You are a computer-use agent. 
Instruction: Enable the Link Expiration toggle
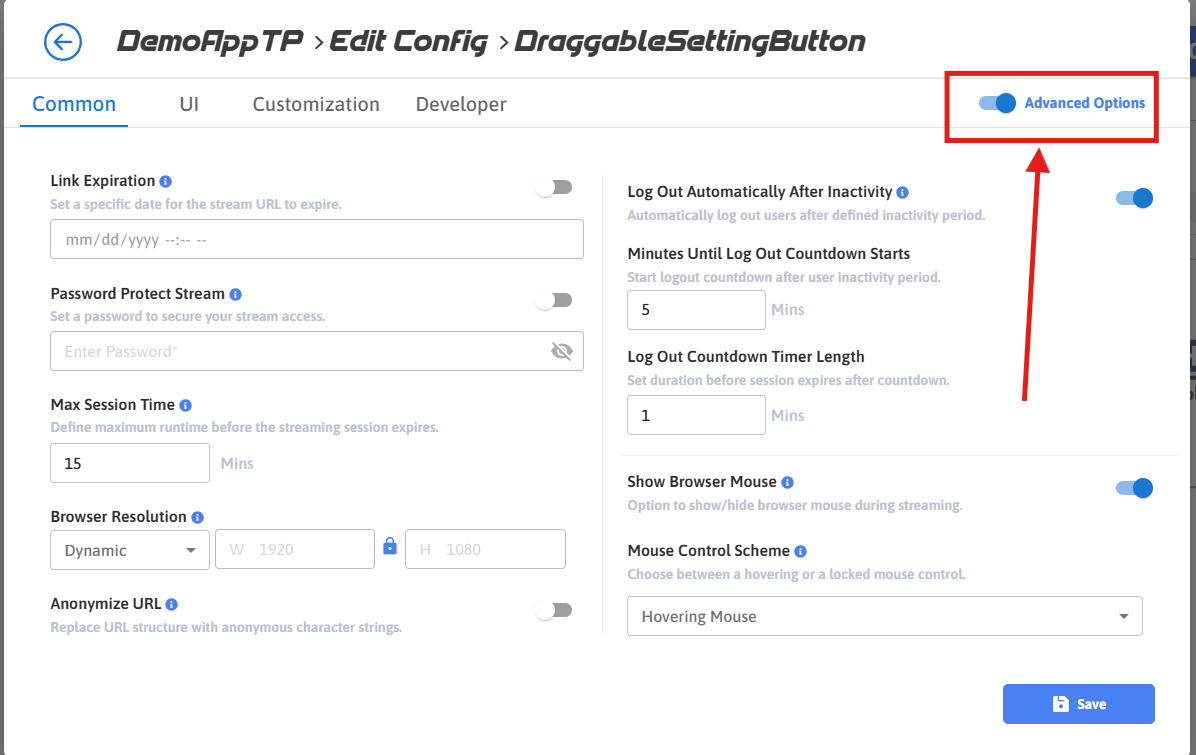point(554,187)
